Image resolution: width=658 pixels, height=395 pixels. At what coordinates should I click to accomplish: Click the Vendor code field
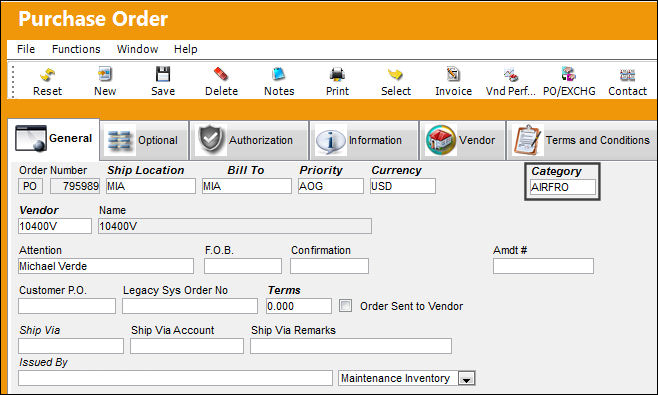click(55, 226)
